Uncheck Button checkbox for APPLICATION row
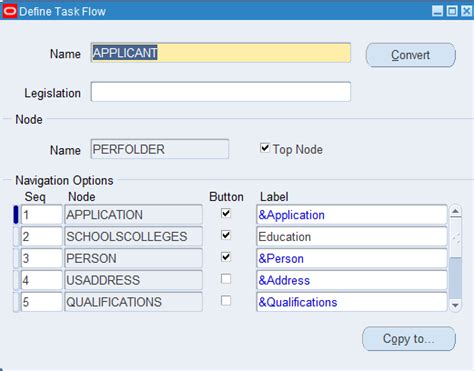474x371 pixels. click(226, 213)
